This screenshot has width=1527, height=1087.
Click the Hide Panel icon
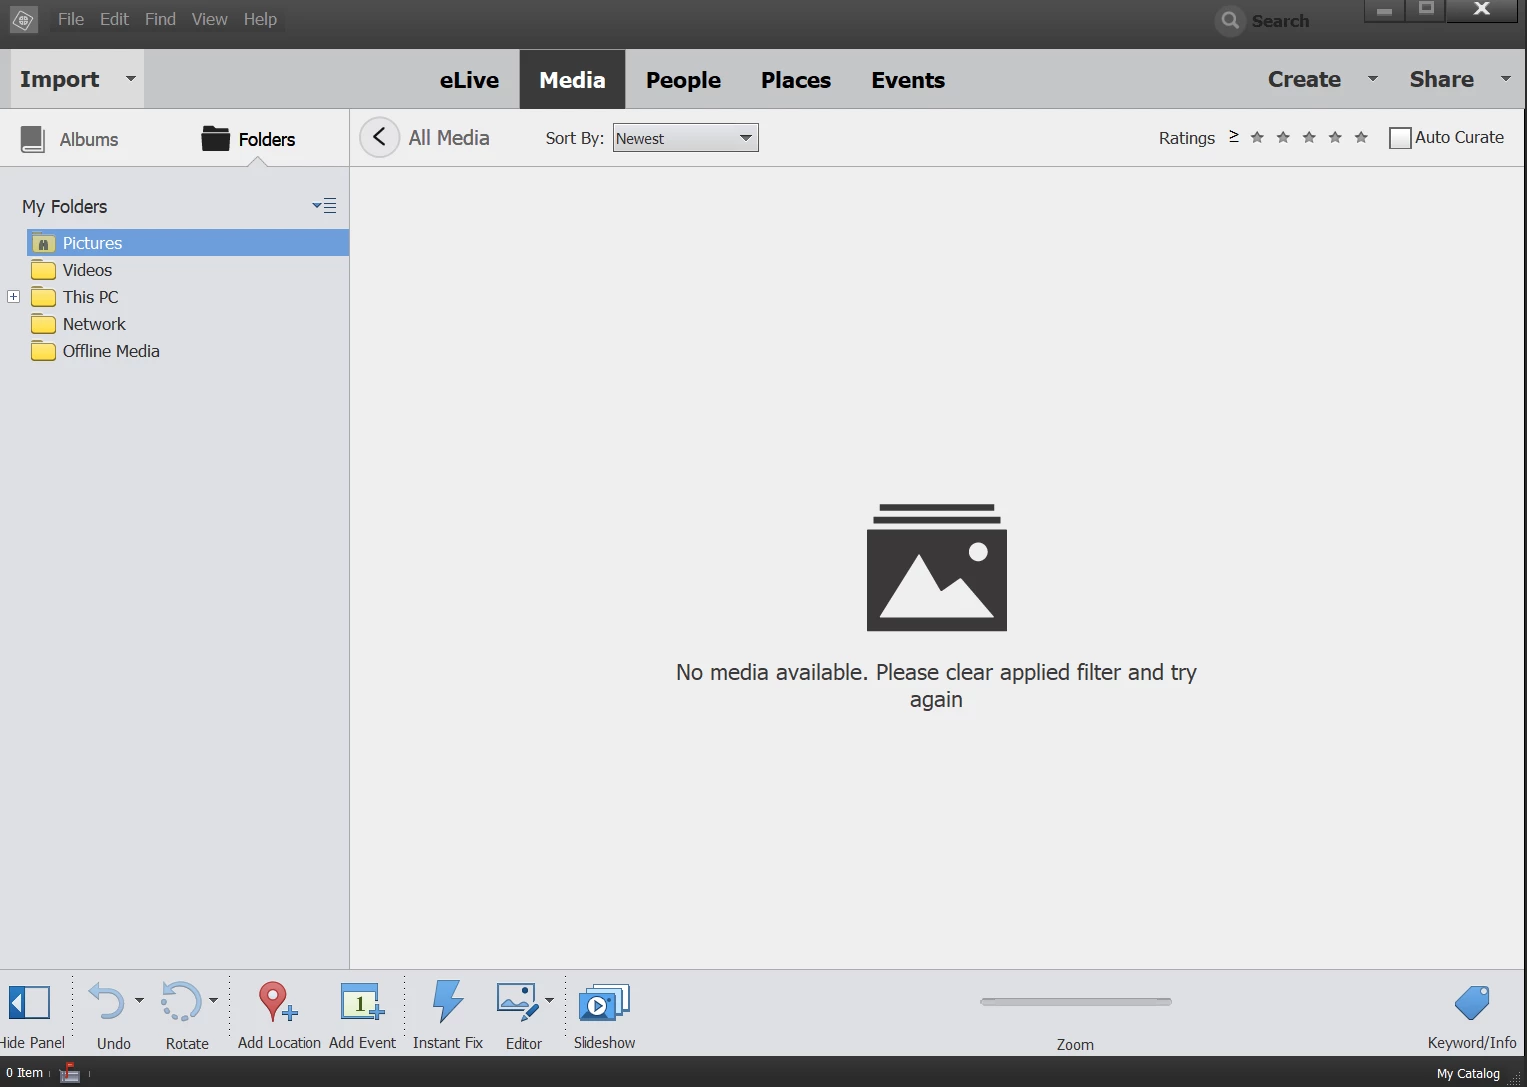pyautogui.click(x=29, y=1002)
